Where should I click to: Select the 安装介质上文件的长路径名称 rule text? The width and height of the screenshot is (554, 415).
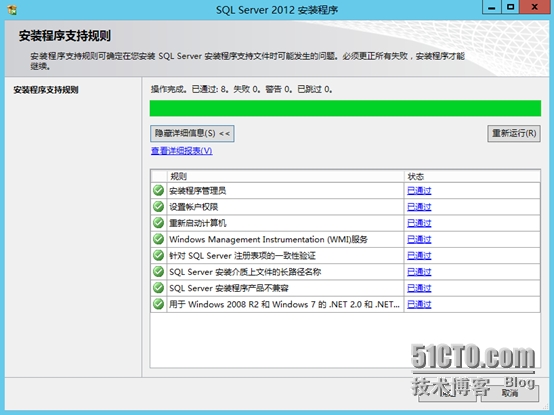click(245, 272)
